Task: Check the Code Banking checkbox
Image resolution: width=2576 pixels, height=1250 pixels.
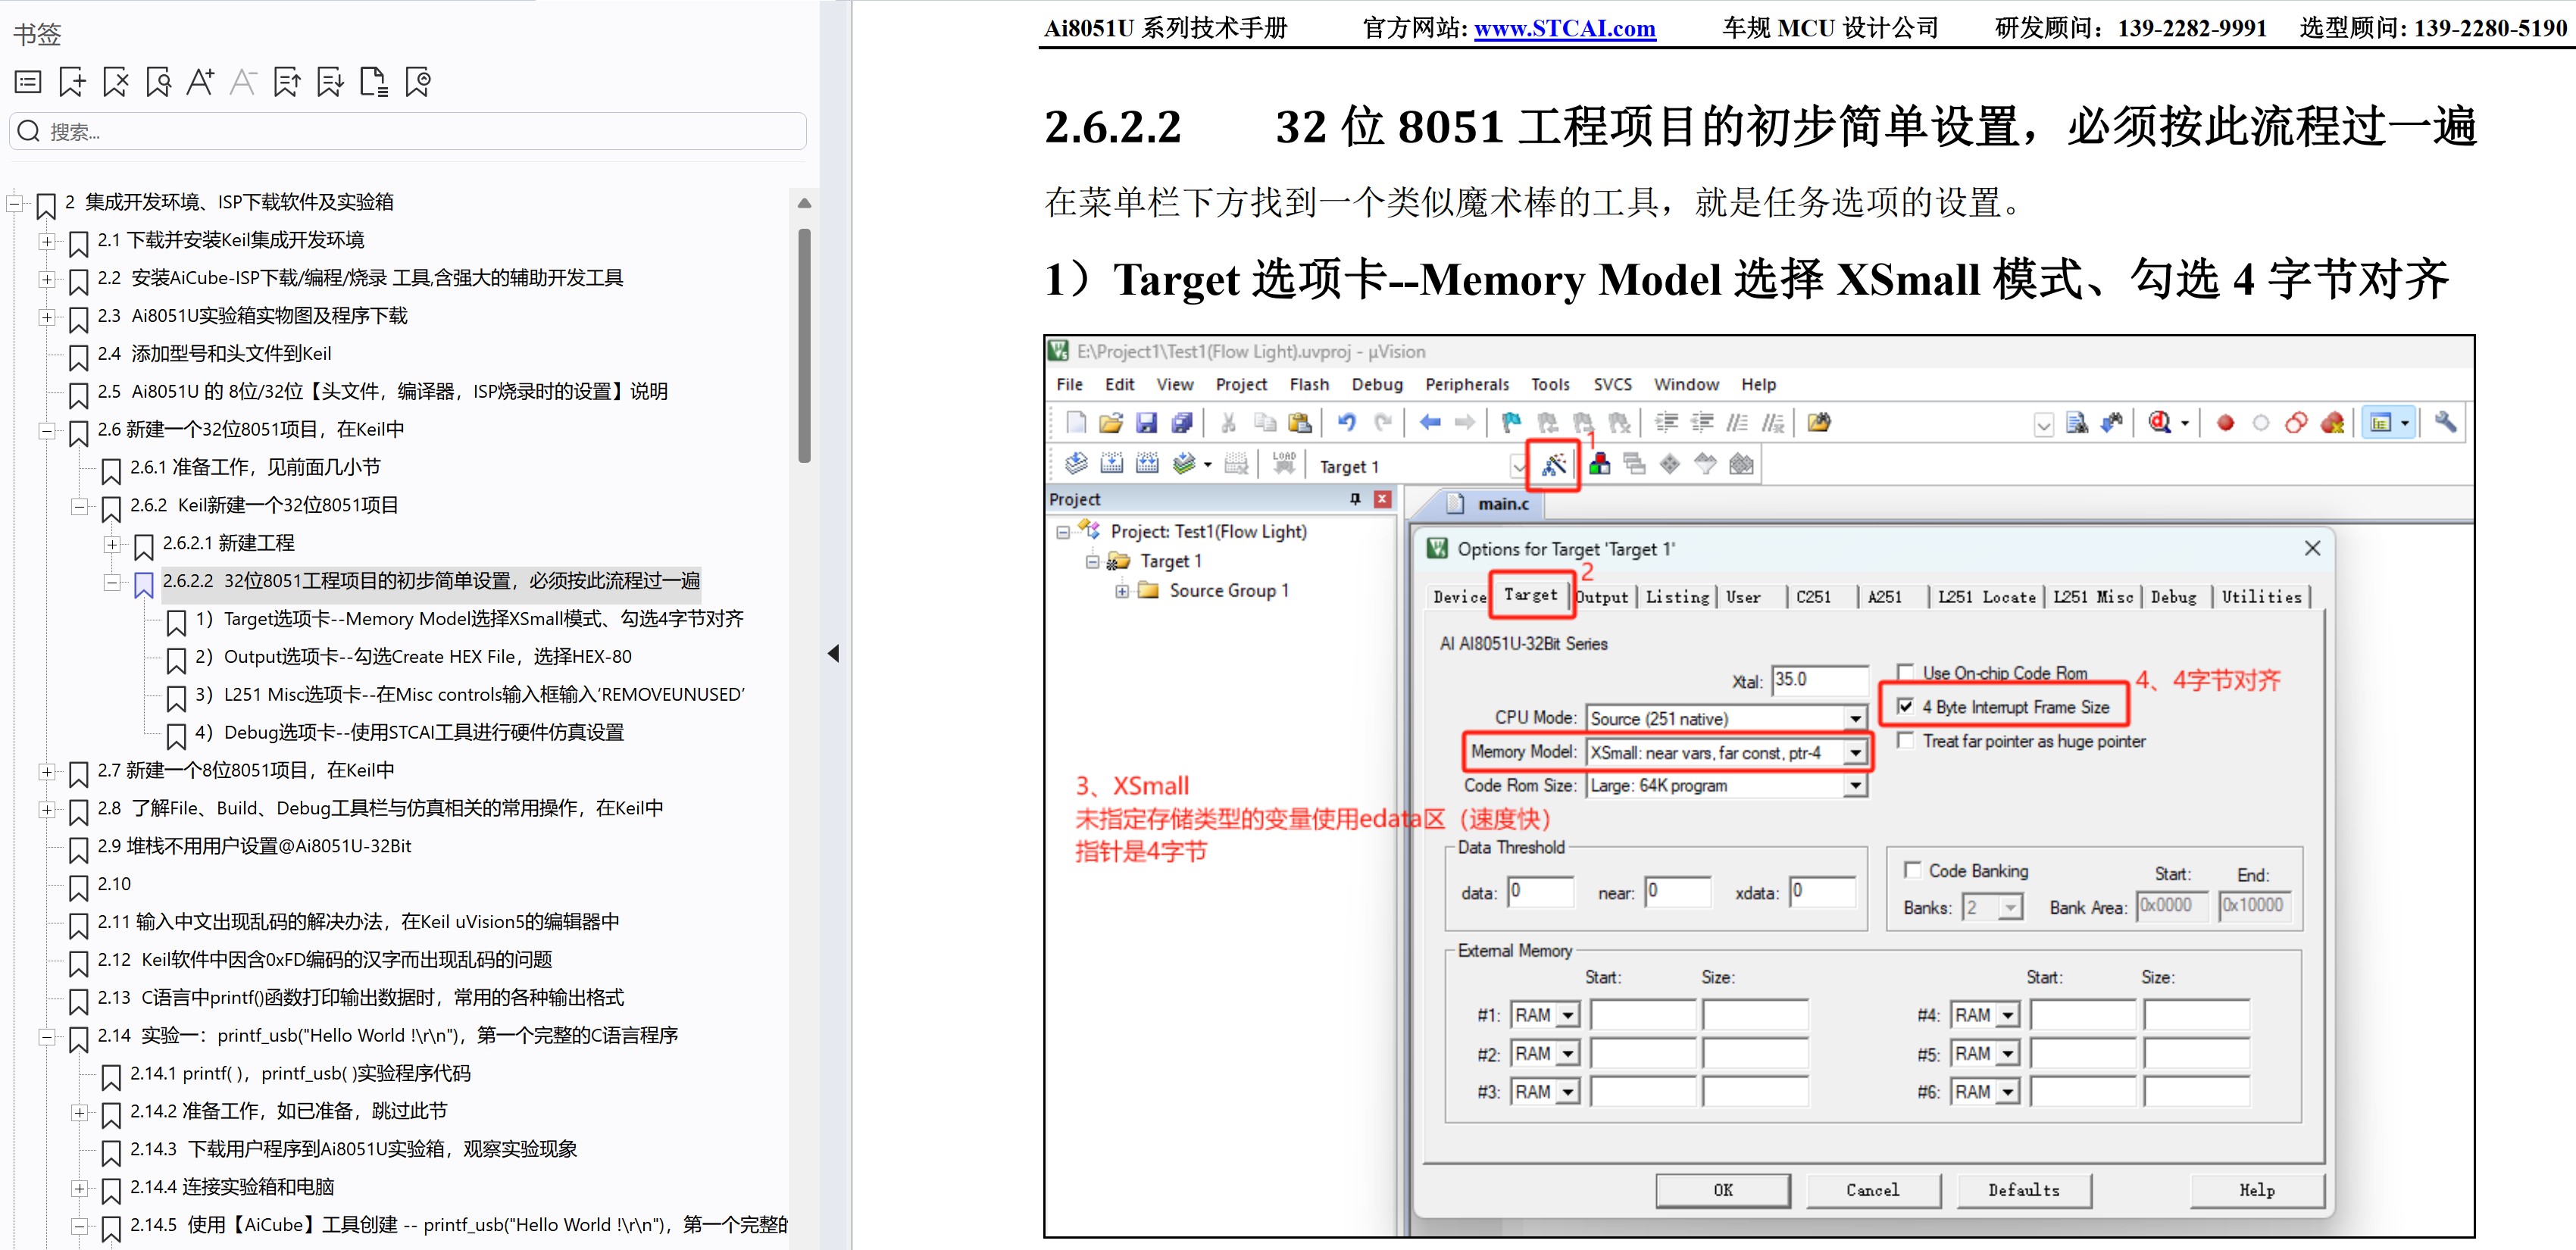Action: click(1913, 870)
